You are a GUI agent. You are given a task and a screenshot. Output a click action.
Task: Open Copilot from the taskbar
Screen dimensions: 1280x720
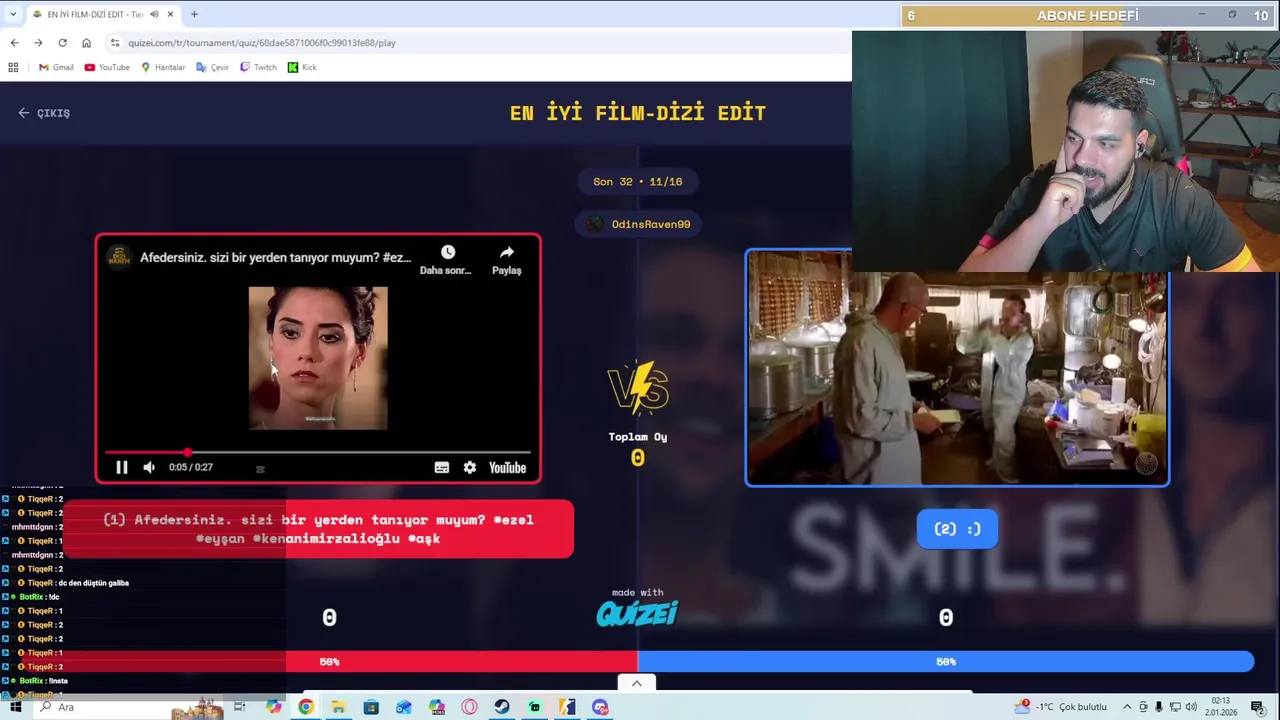pos(273,707)
